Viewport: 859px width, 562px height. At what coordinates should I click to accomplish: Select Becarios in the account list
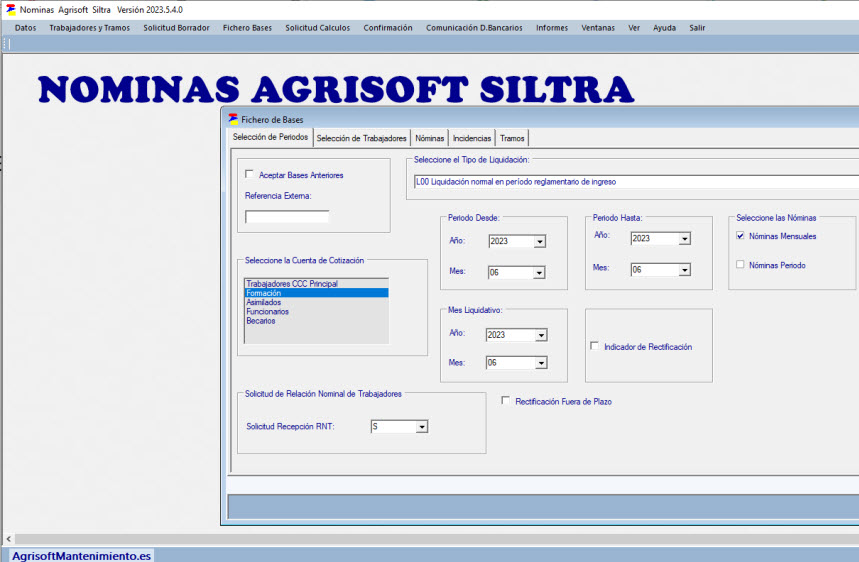[x=317, y=321]
